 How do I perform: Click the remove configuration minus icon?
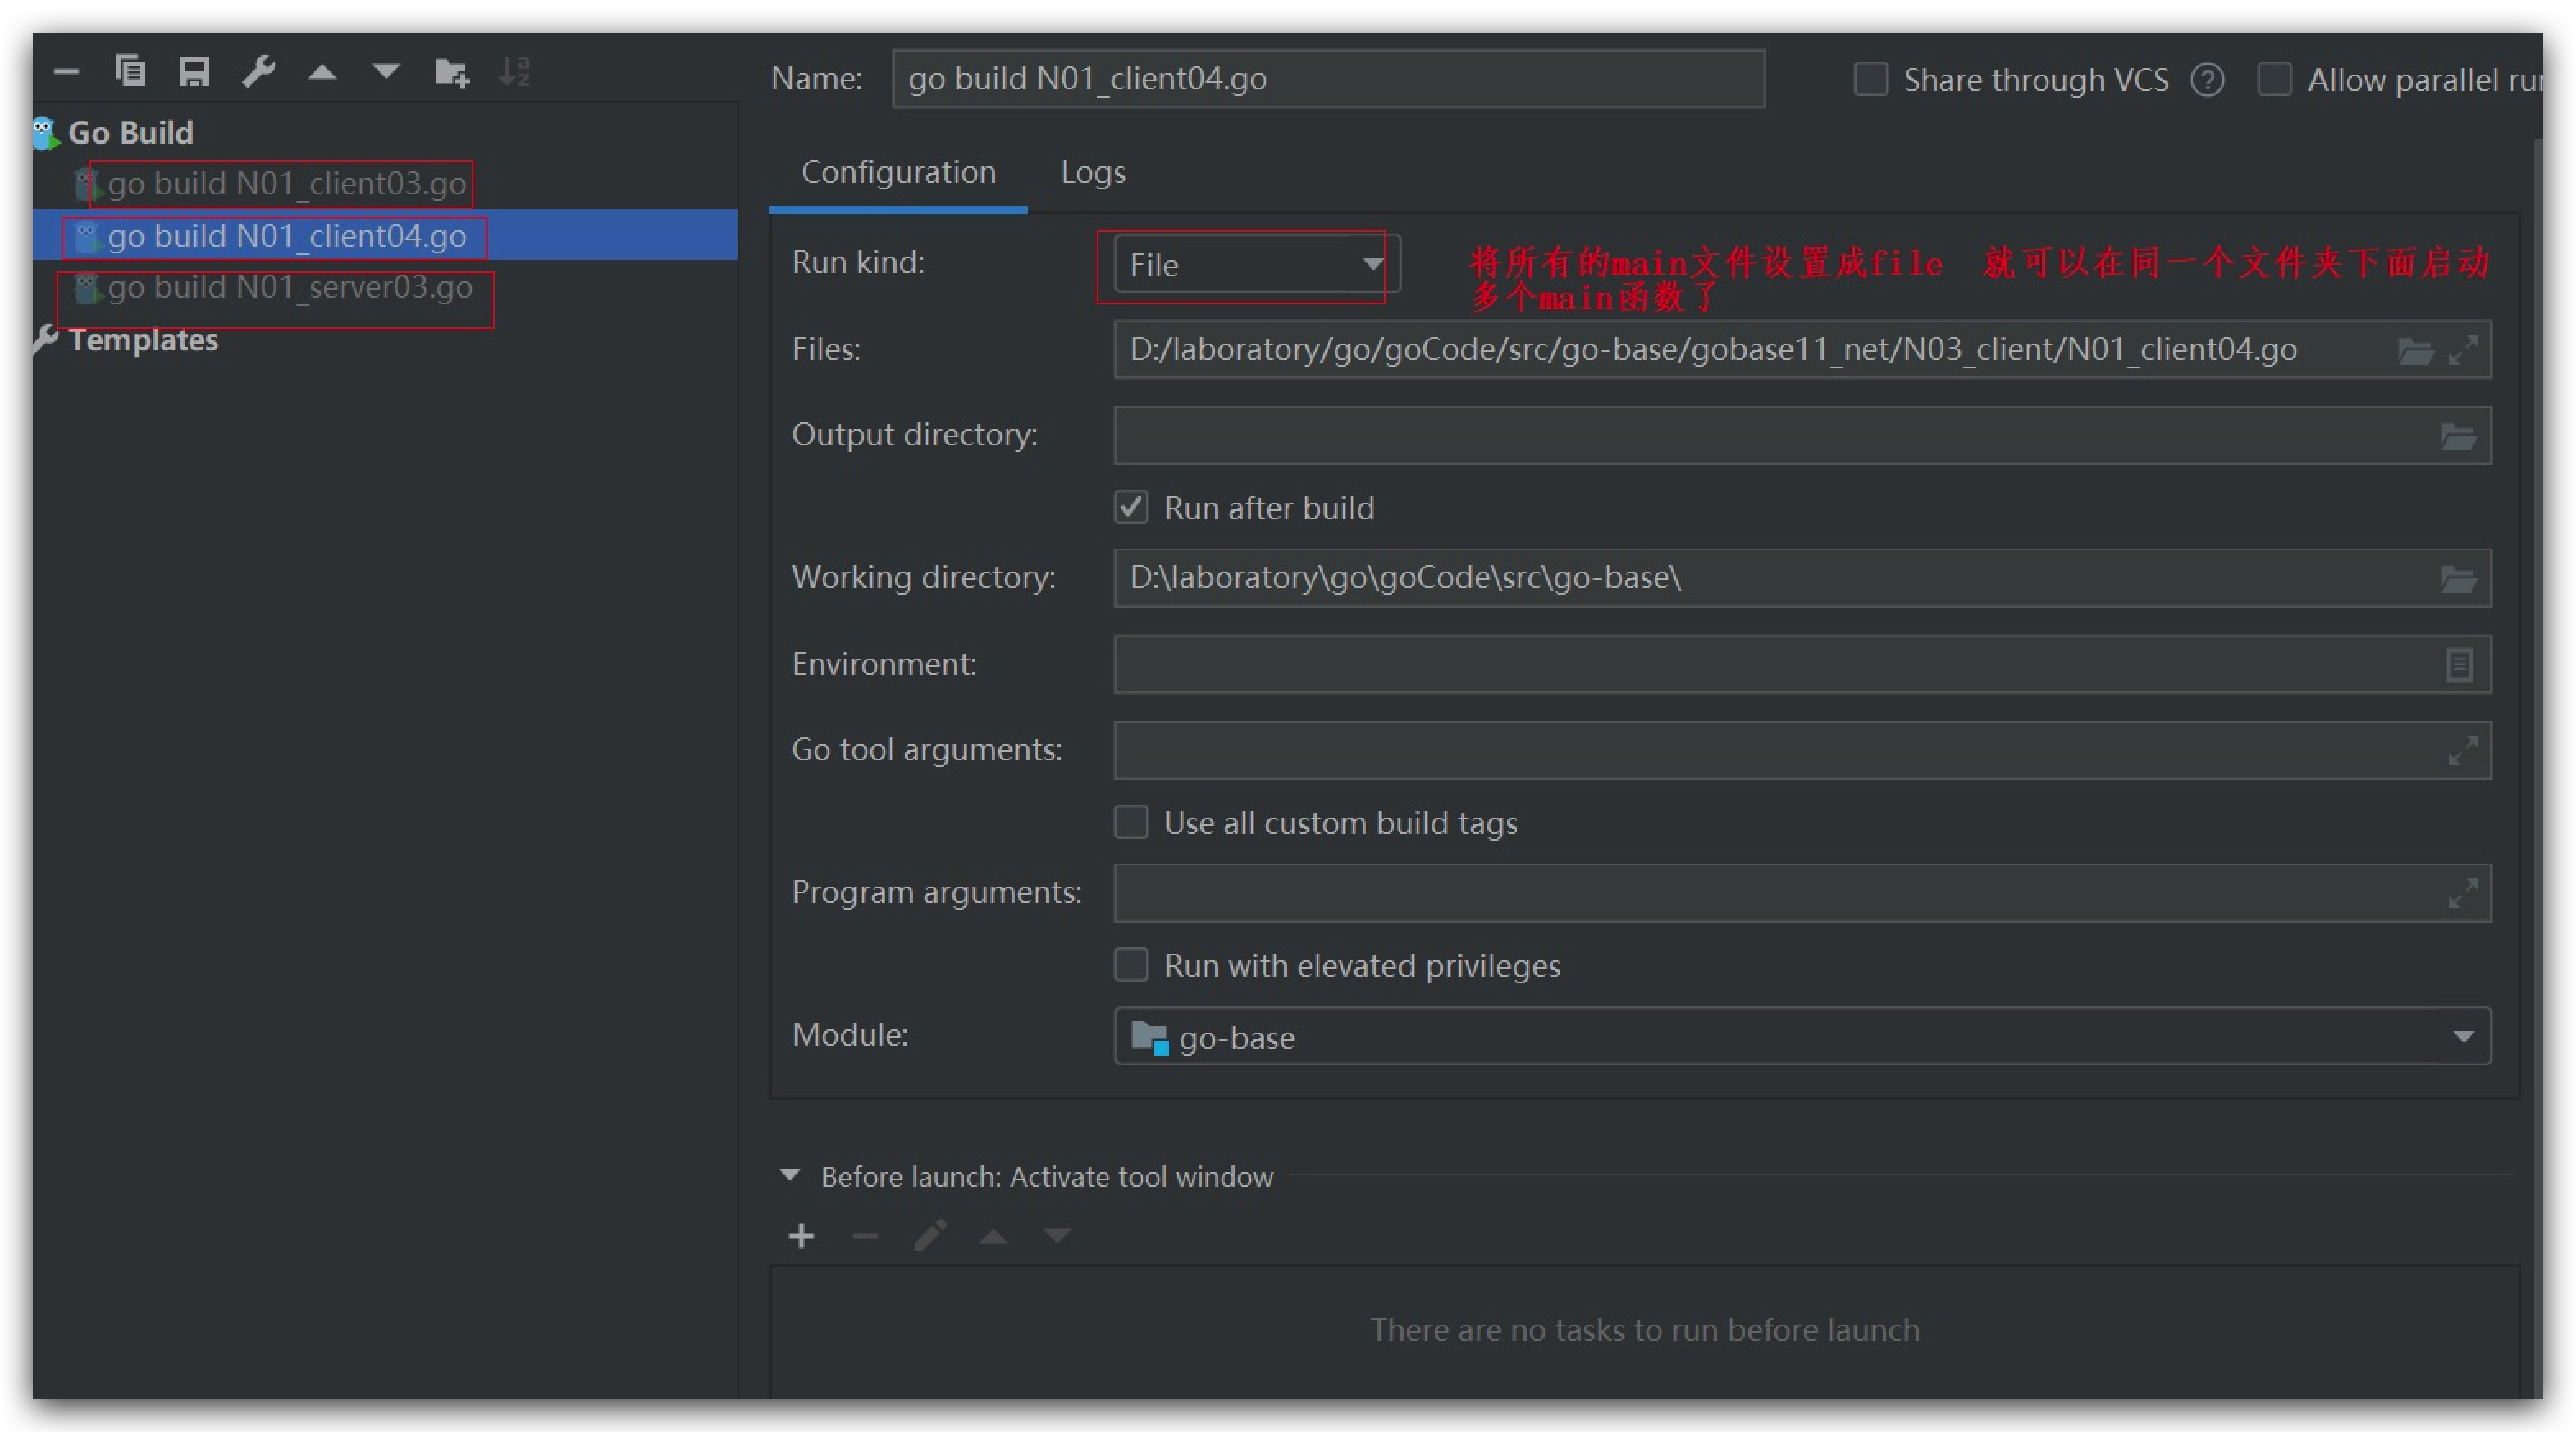(66, 72)
